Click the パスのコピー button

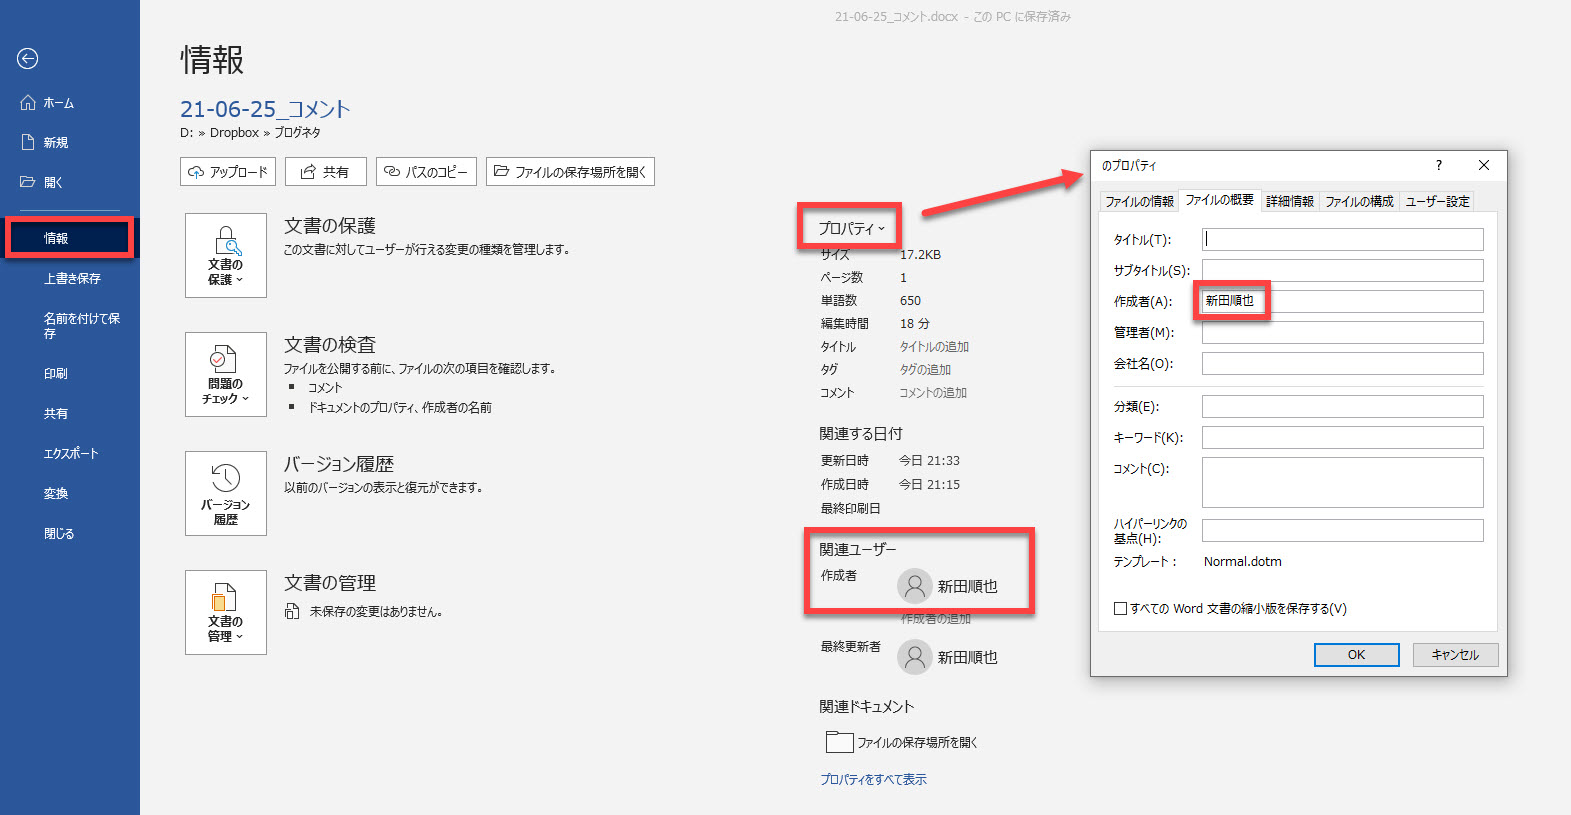tap(426, 172)
